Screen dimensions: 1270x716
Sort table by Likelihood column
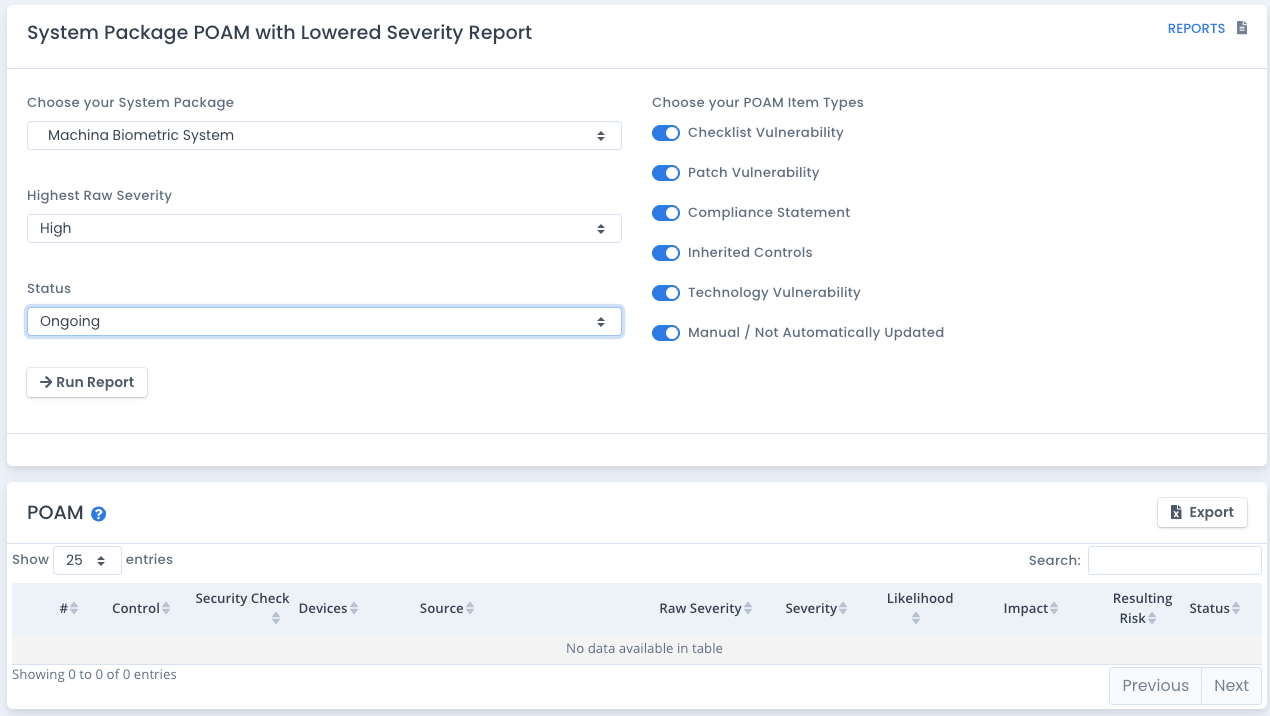click(919, 608)
